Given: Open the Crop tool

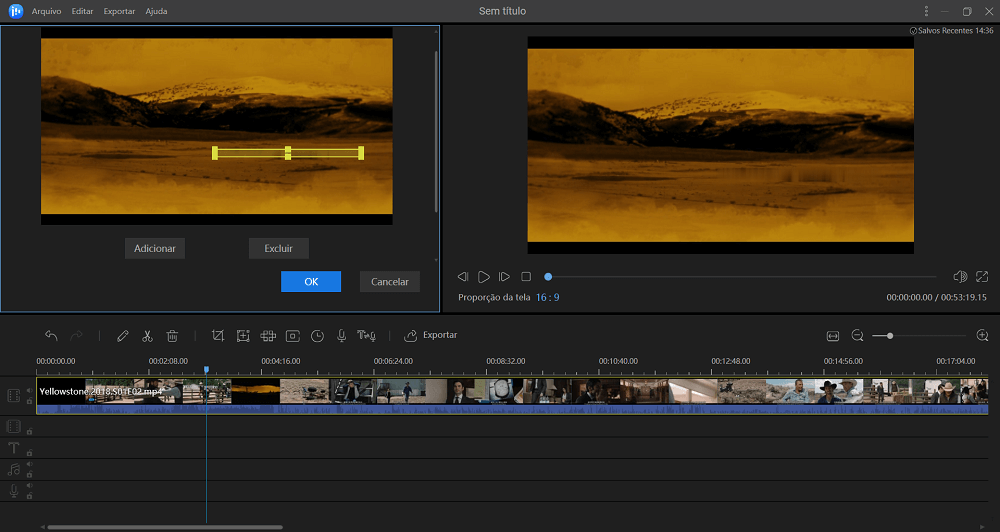Looking at the screenshot, I should 218,336.
